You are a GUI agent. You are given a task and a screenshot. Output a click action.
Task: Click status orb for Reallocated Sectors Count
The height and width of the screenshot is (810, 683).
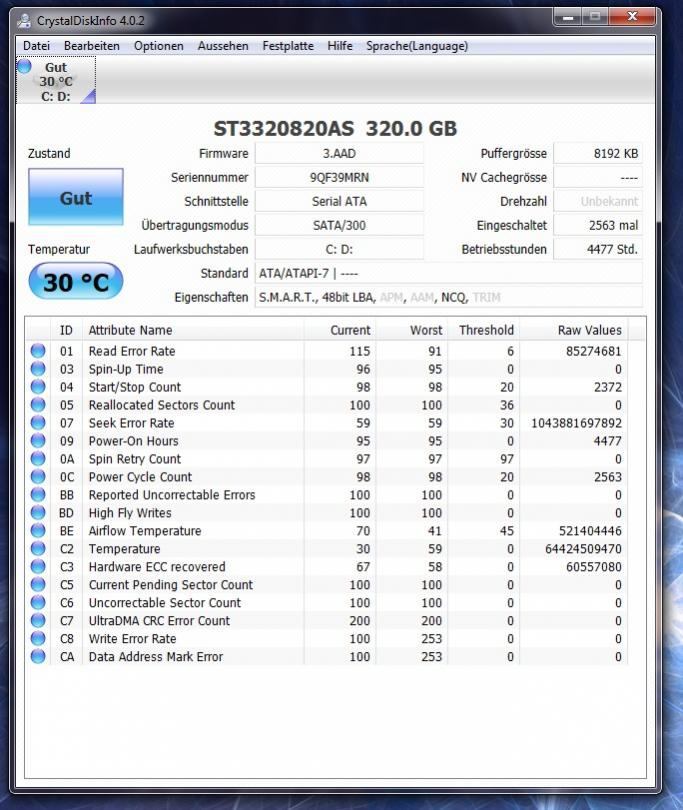38,404
